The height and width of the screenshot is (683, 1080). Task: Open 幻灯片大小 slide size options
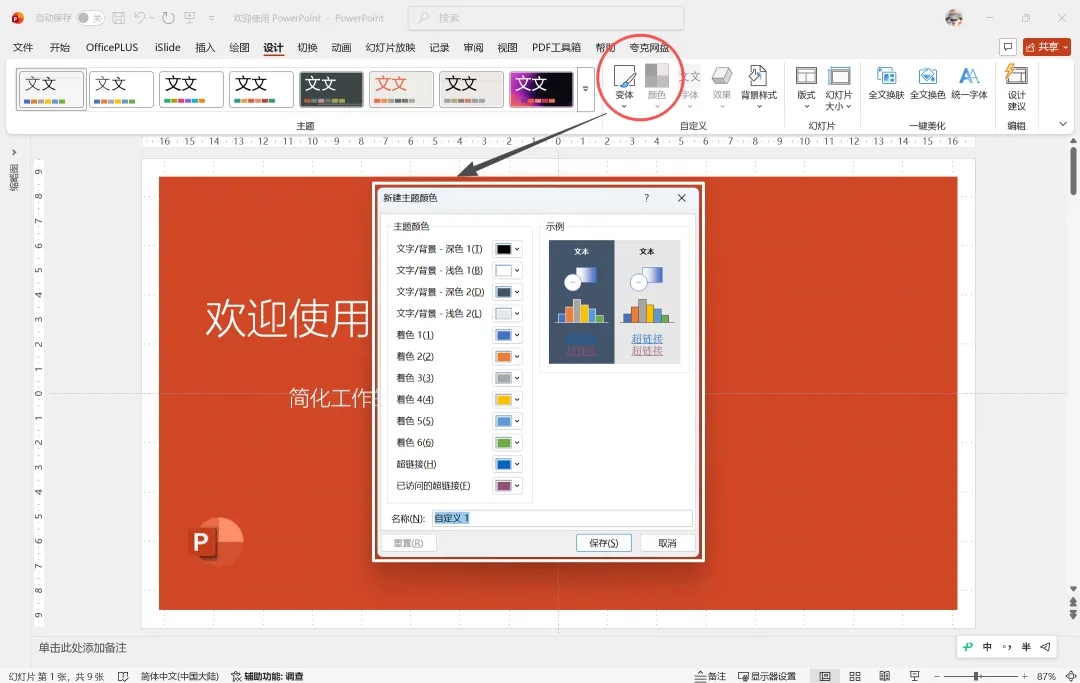838,87
